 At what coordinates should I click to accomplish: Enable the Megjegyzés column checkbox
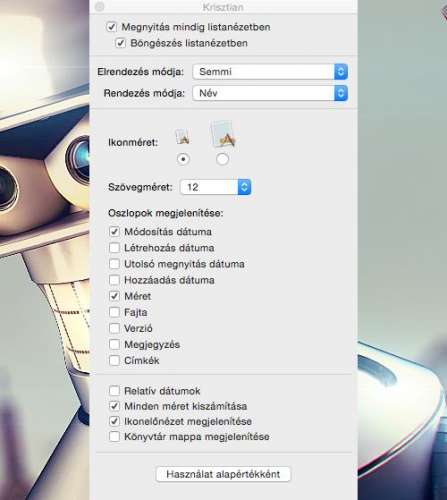(x=114, y=344)
